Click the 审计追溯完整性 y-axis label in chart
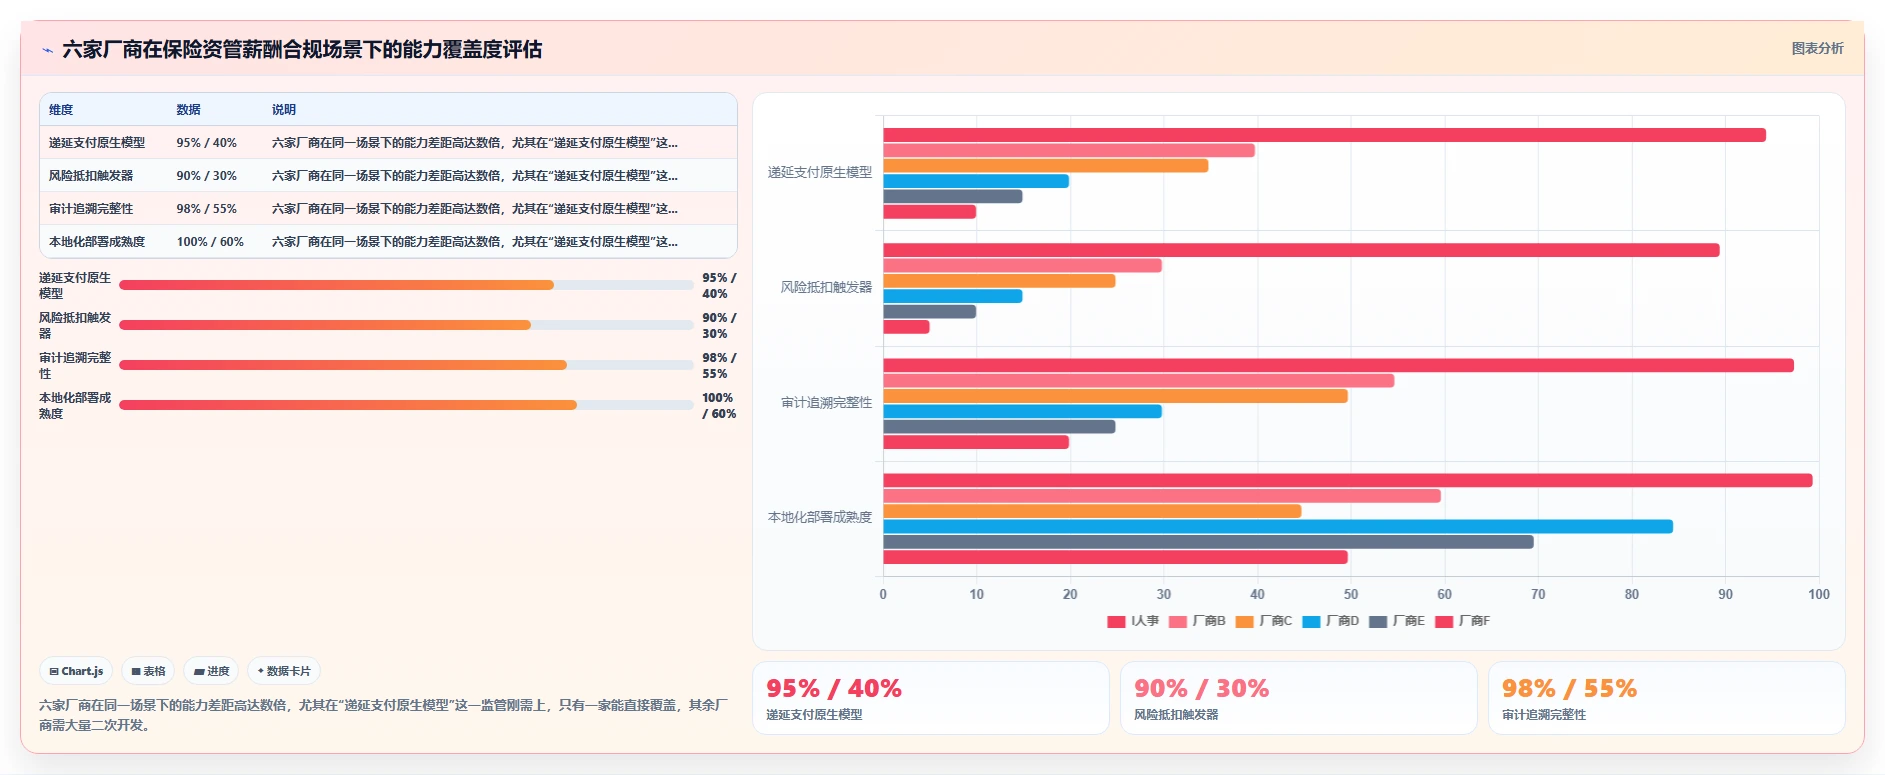1885x775 pixels. click(x=826, y=402)
